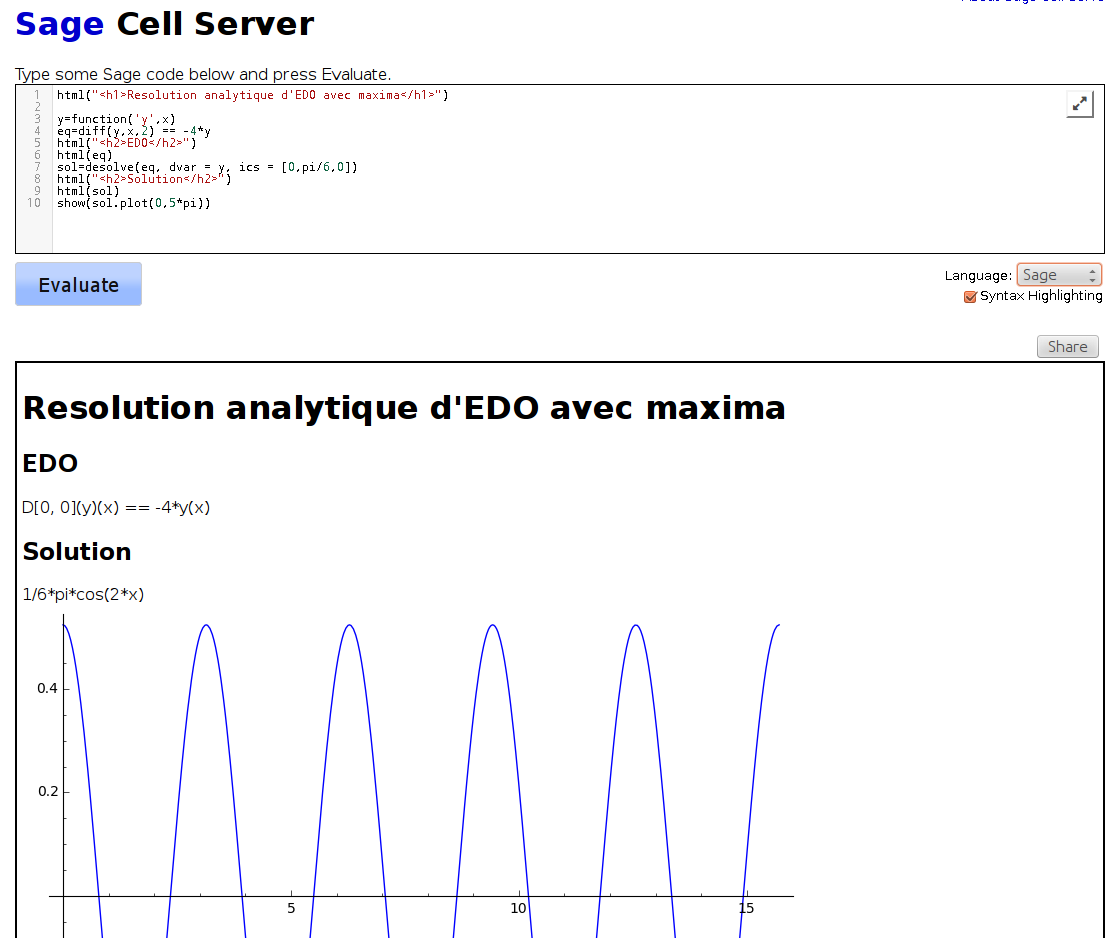Click the y-axis tick label 0.4 on the plot
Image resolution: width=1105 pixels, height=938 pixels.
47,688
